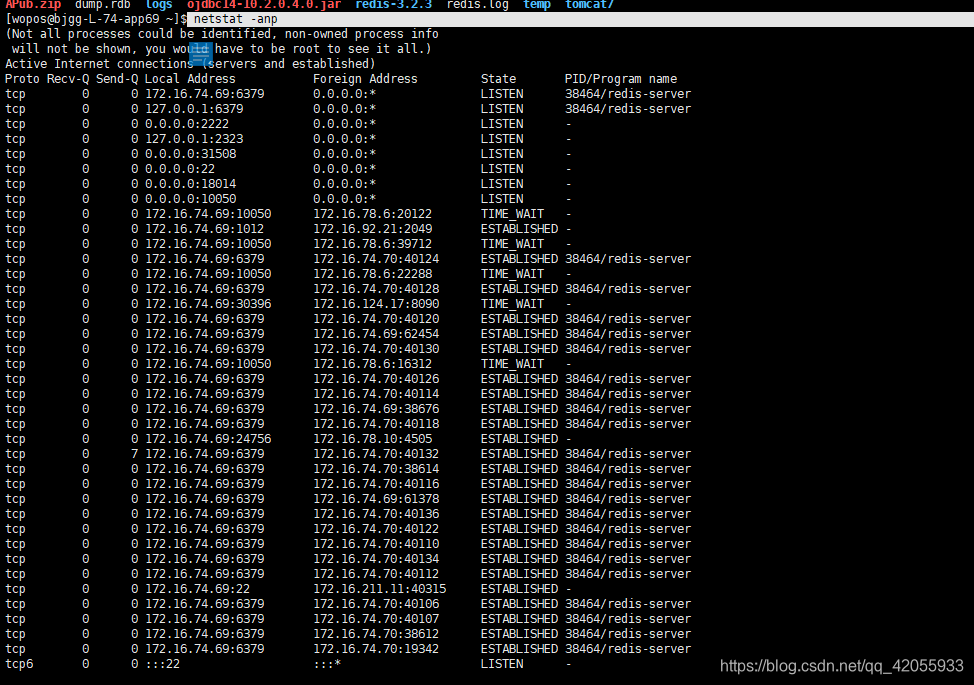Select local address "0.0.0.0:18014"
The width and height of the screenshot is (974, 685).
tap(191, 184)
